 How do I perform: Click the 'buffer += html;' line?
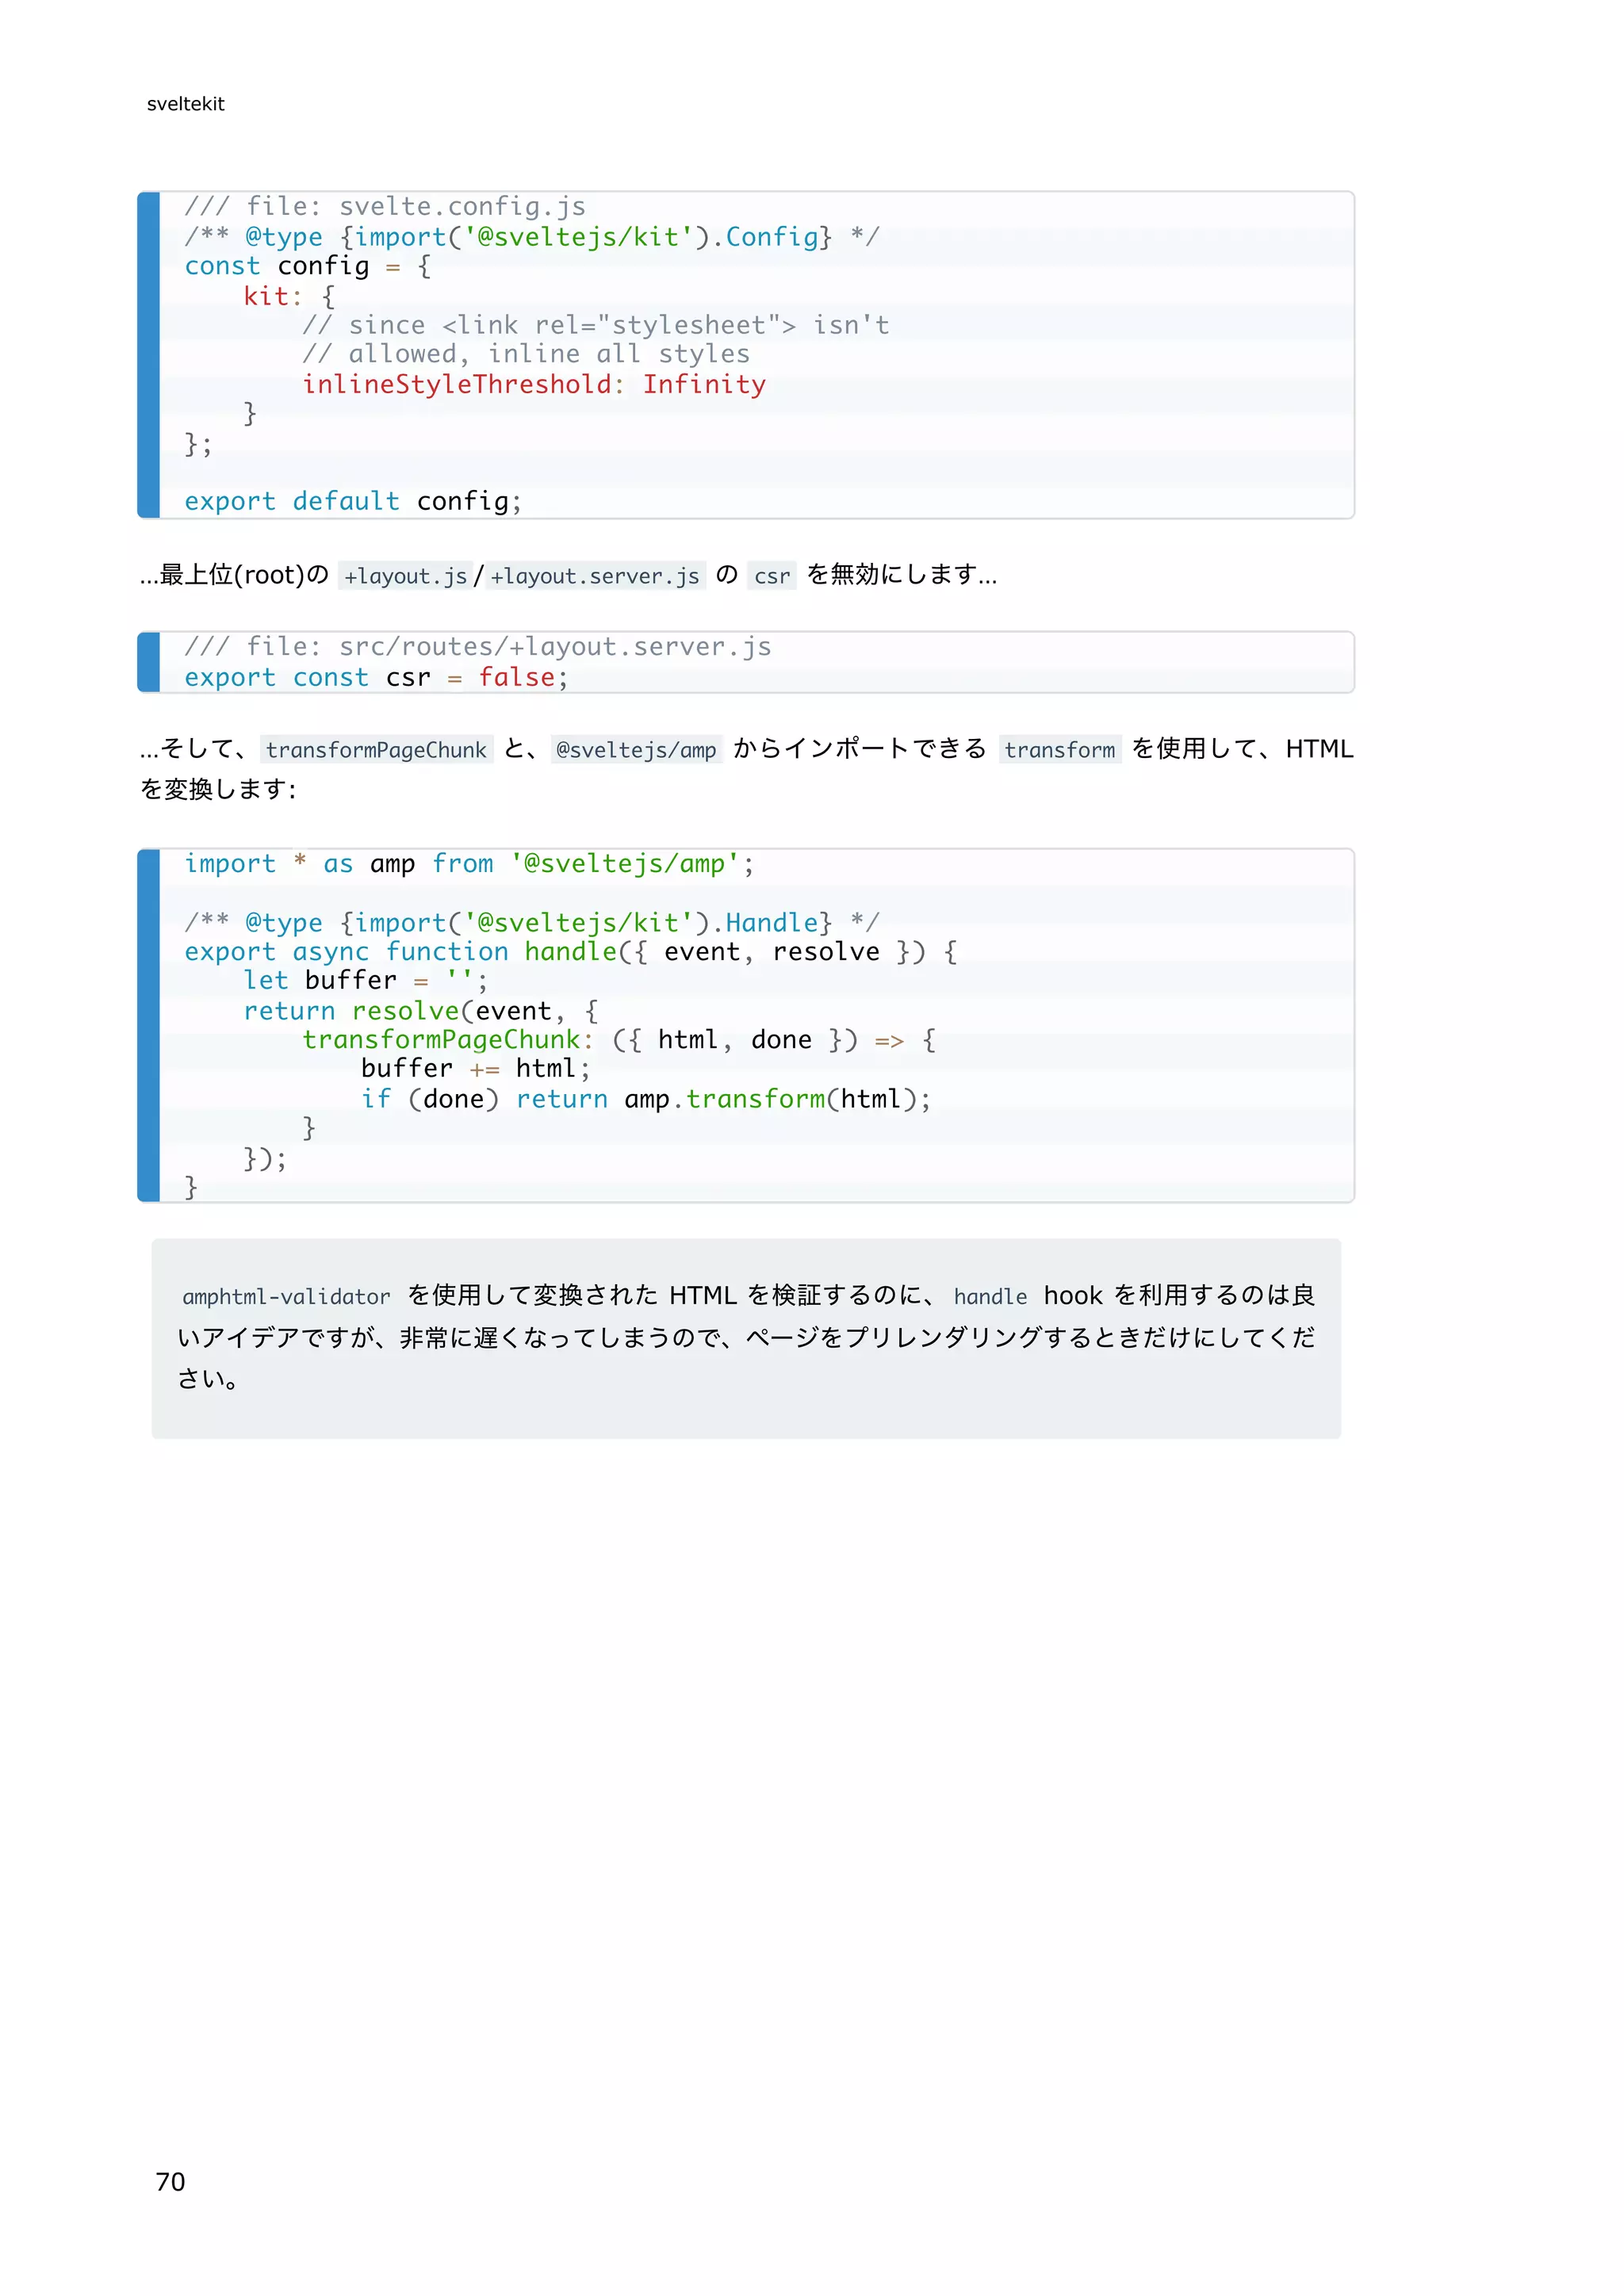pyautogui.click(x=476, y=1068)
